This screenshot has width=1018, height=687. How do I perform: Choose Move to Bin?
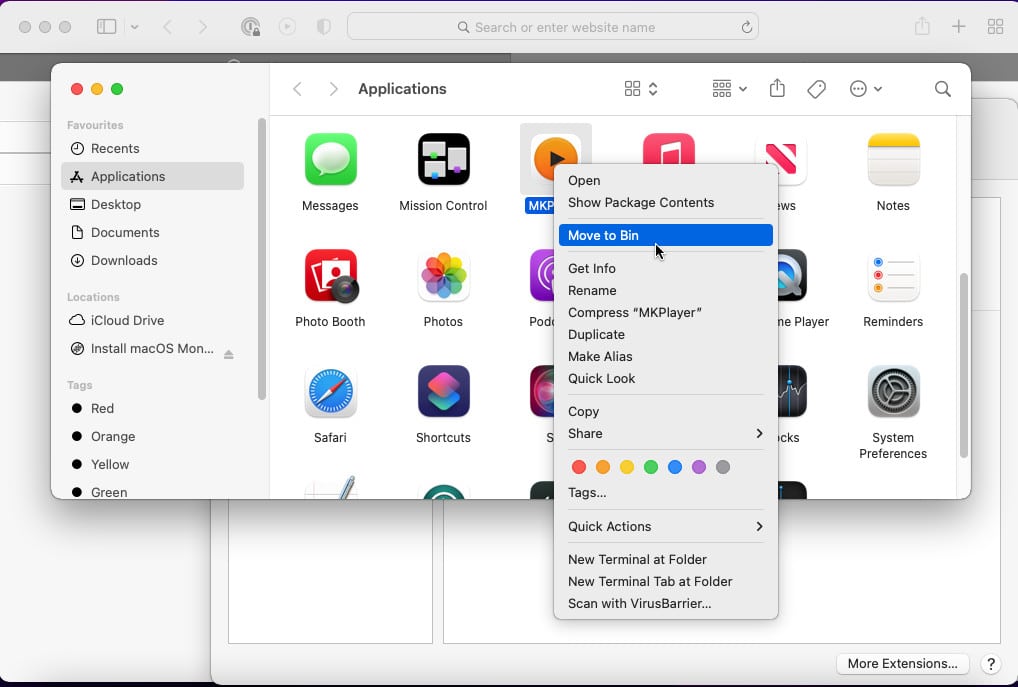[x=665, y=235]
